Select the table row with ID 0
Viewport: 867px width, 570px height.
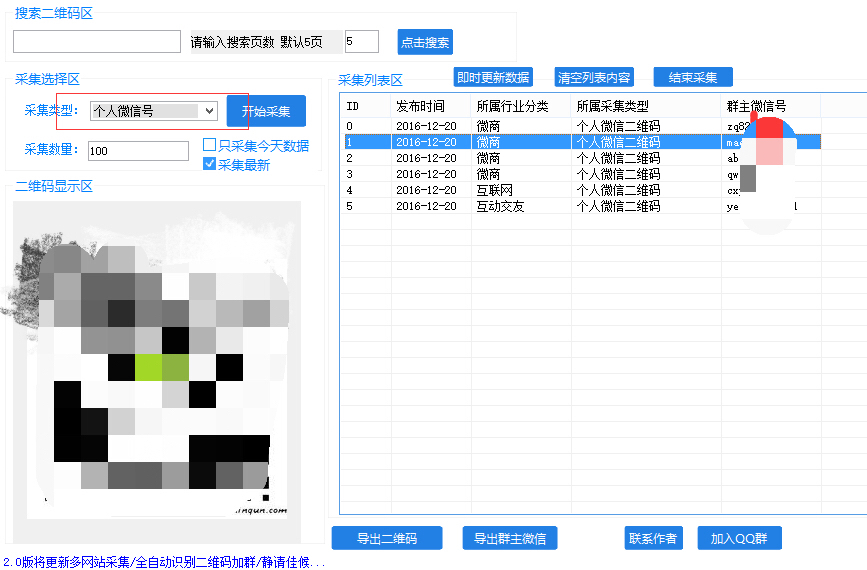coord(581,126)
